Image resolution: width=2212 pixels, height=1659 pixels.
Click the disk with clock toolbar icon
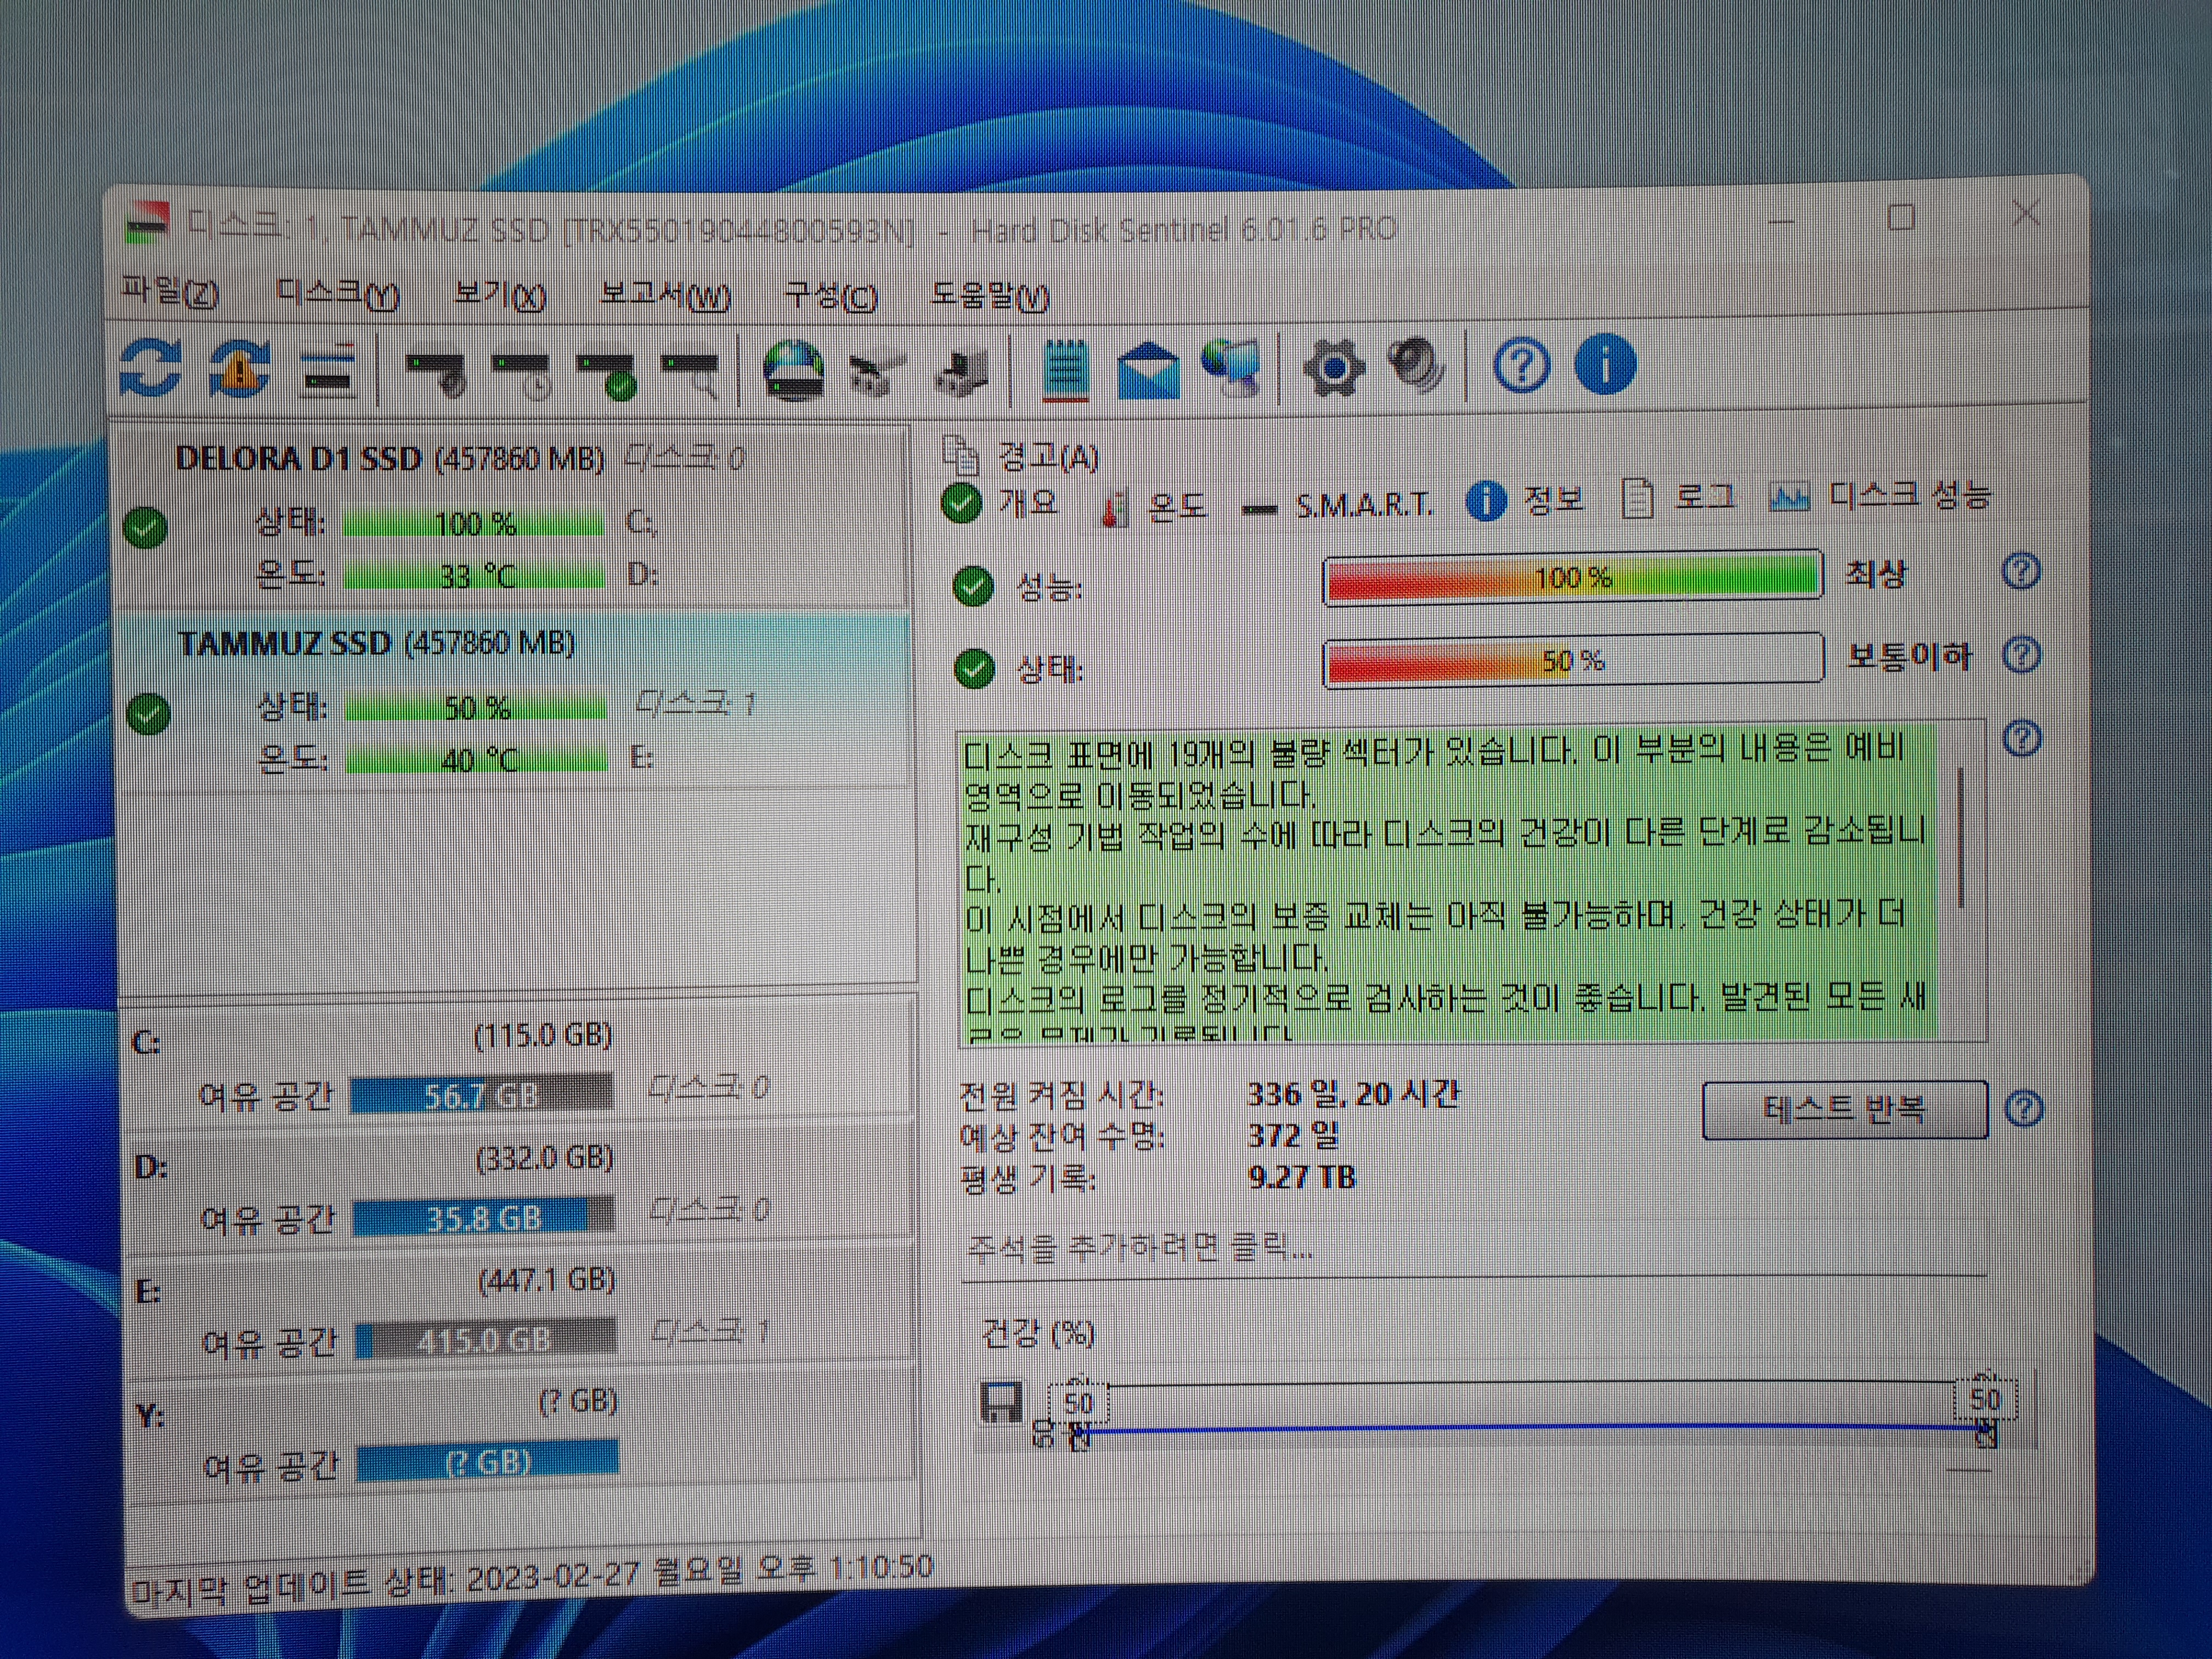pyautogui.click(x=523, y=376)
